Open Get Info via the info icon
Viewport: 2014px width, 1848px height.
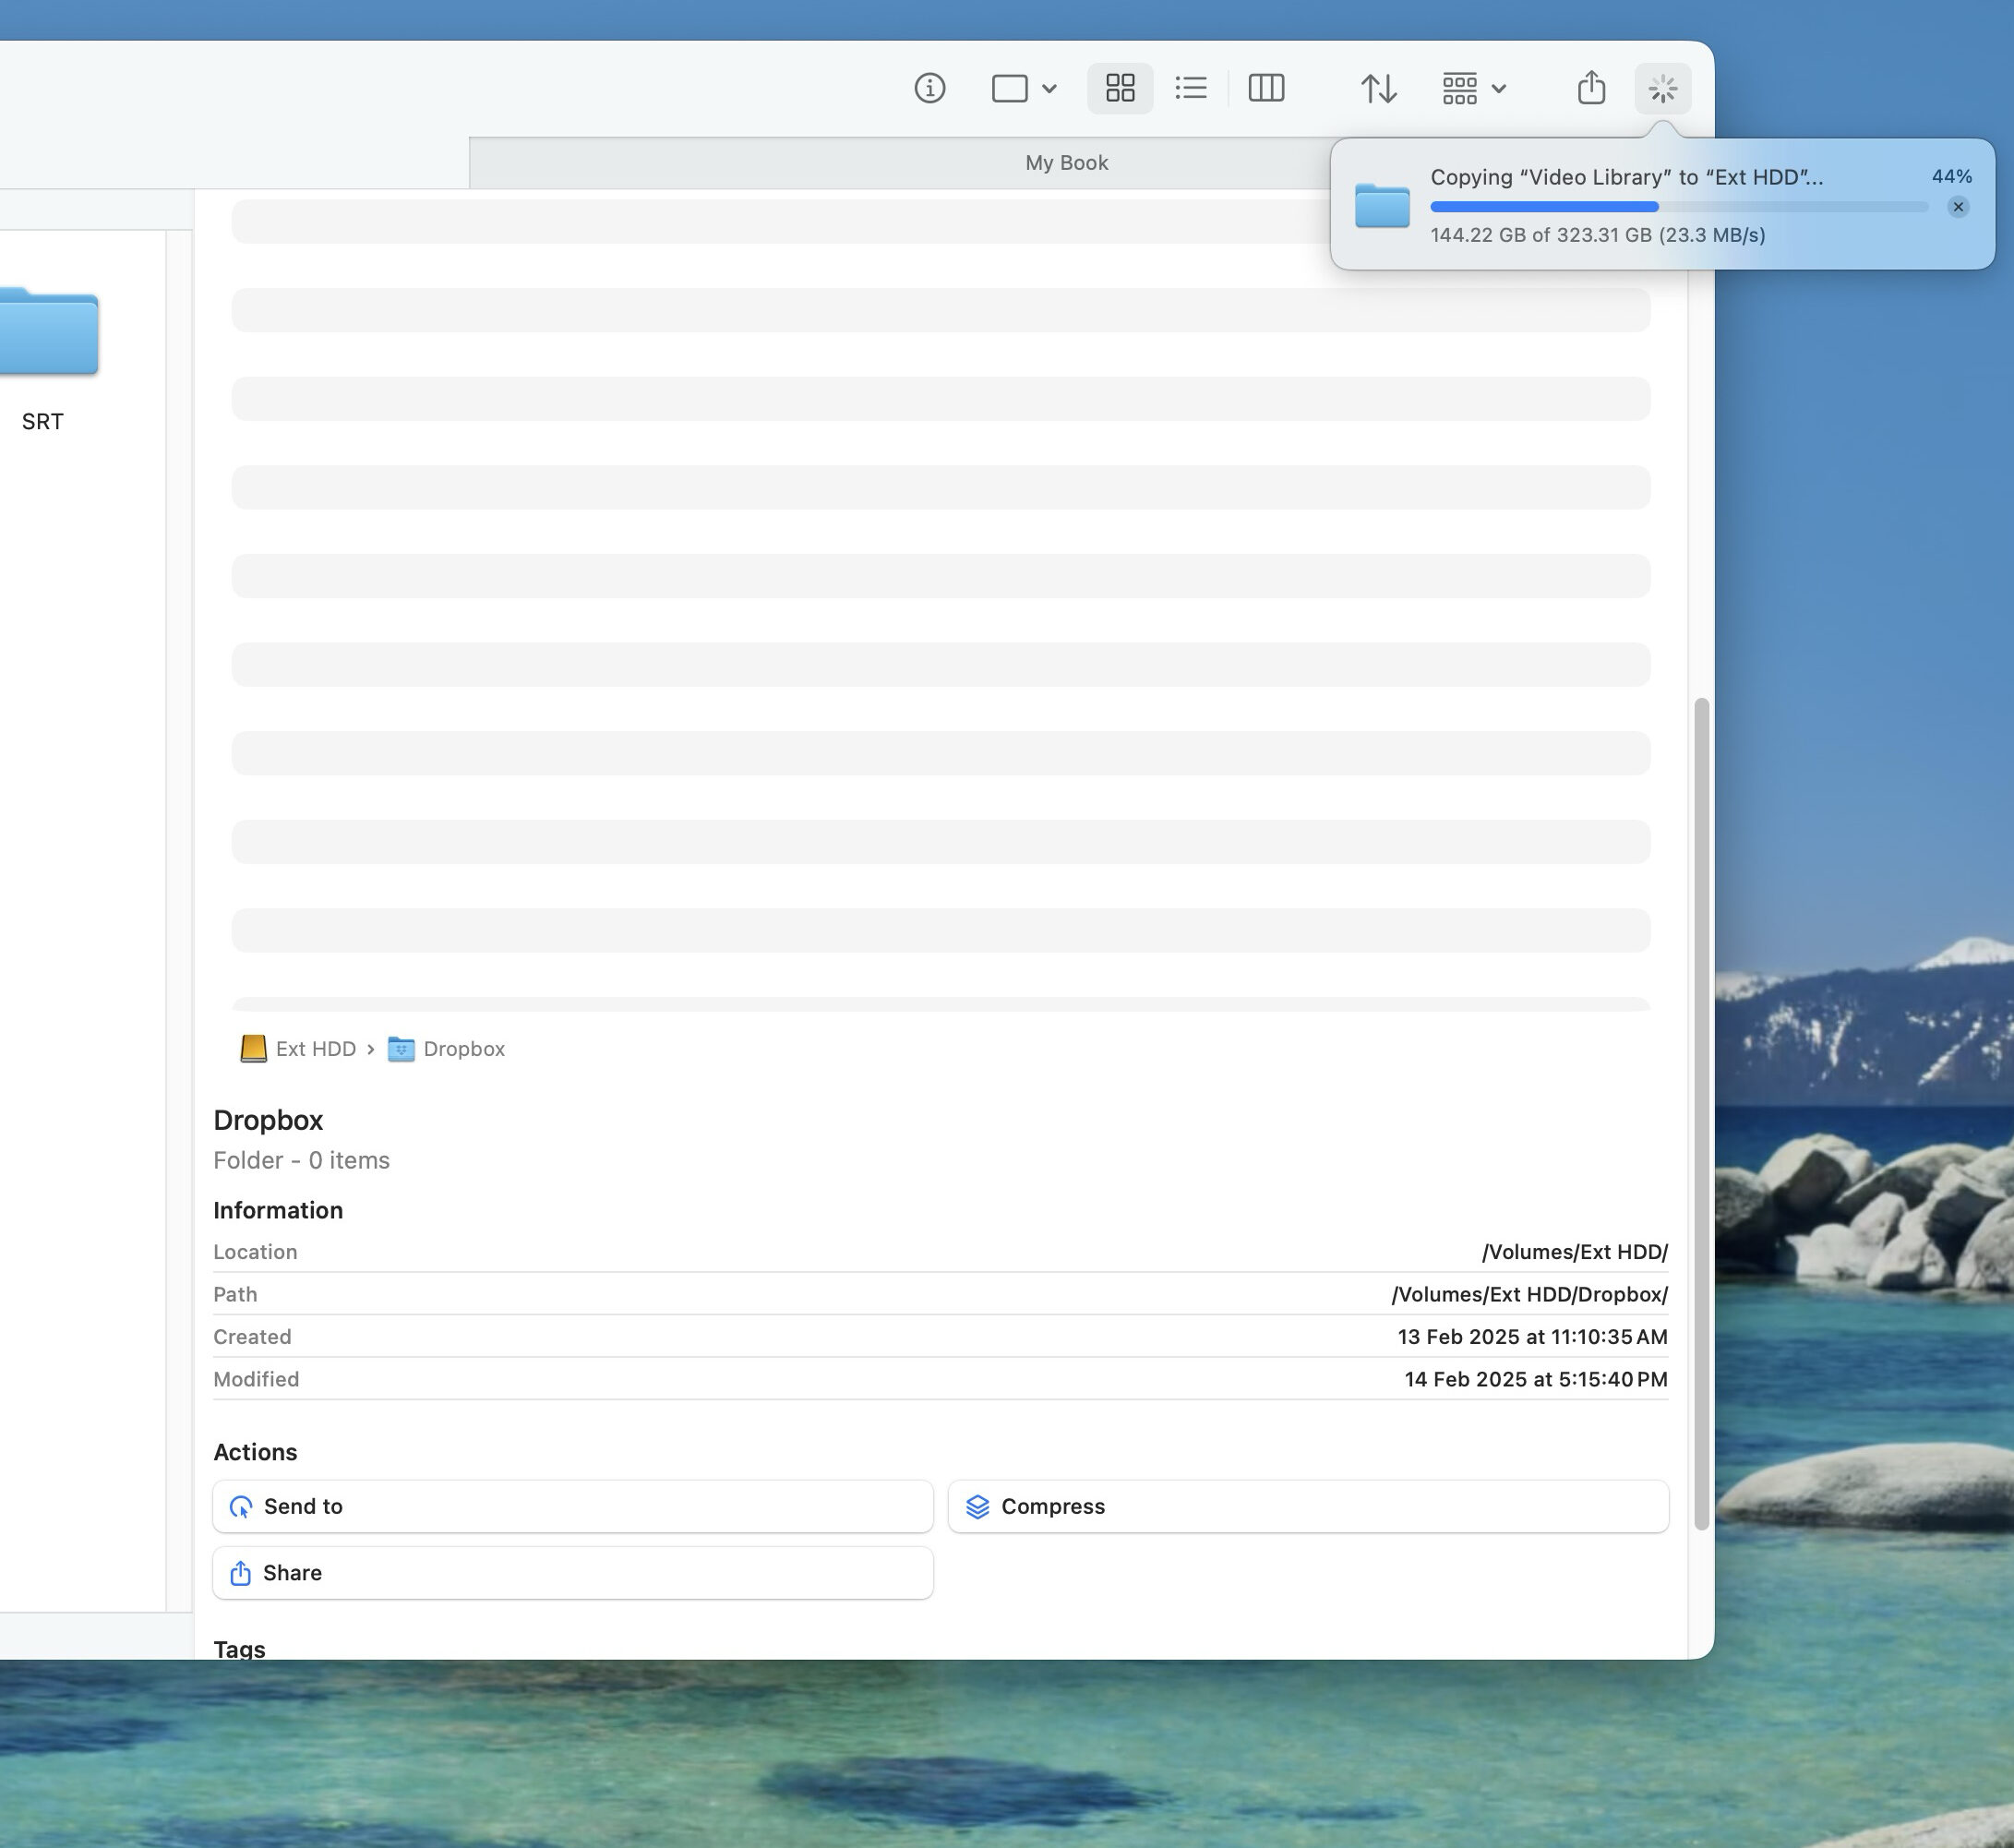(929, 88)
